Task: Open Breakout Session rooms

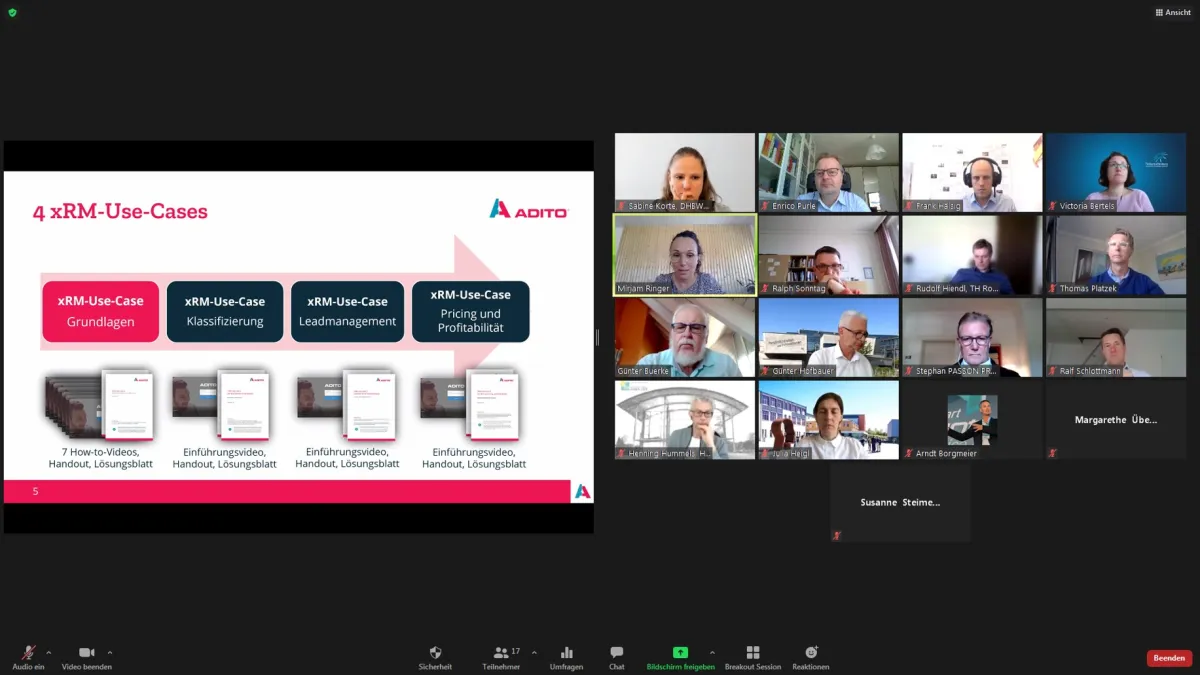Action: click(753, 654)
